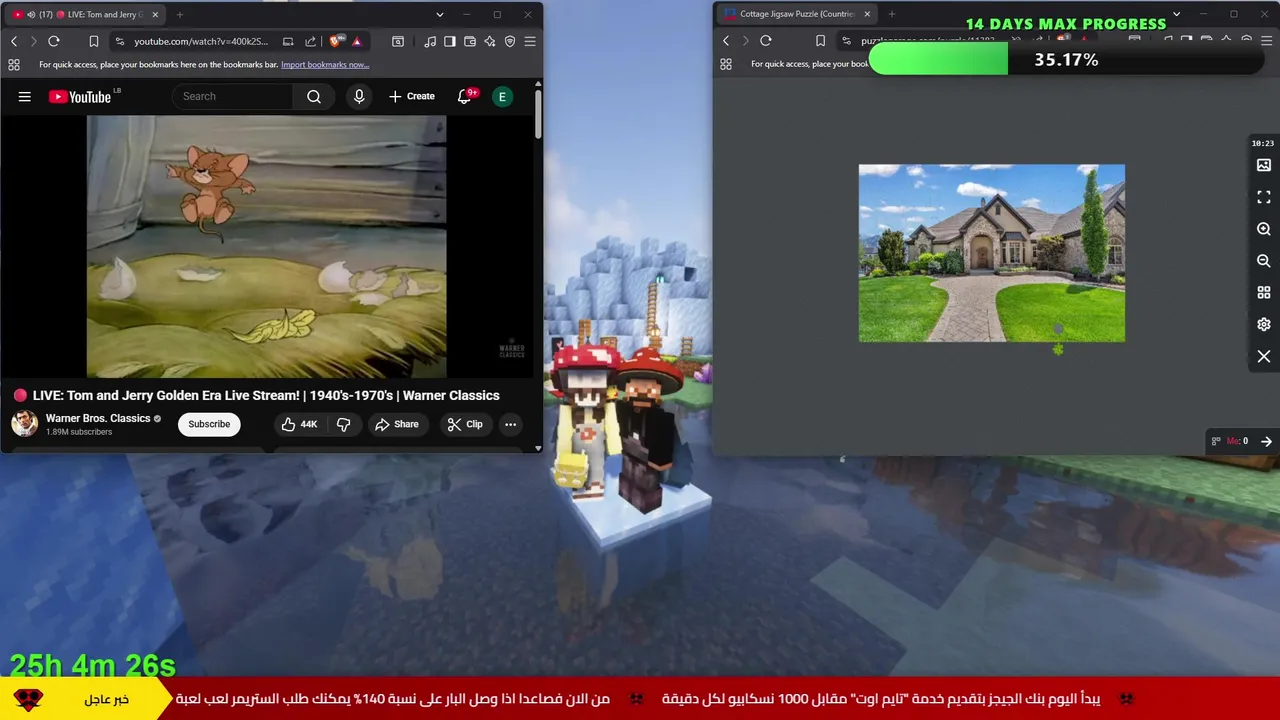Zoom out on the jigsaw puzzle

[x=1264, y=261]
